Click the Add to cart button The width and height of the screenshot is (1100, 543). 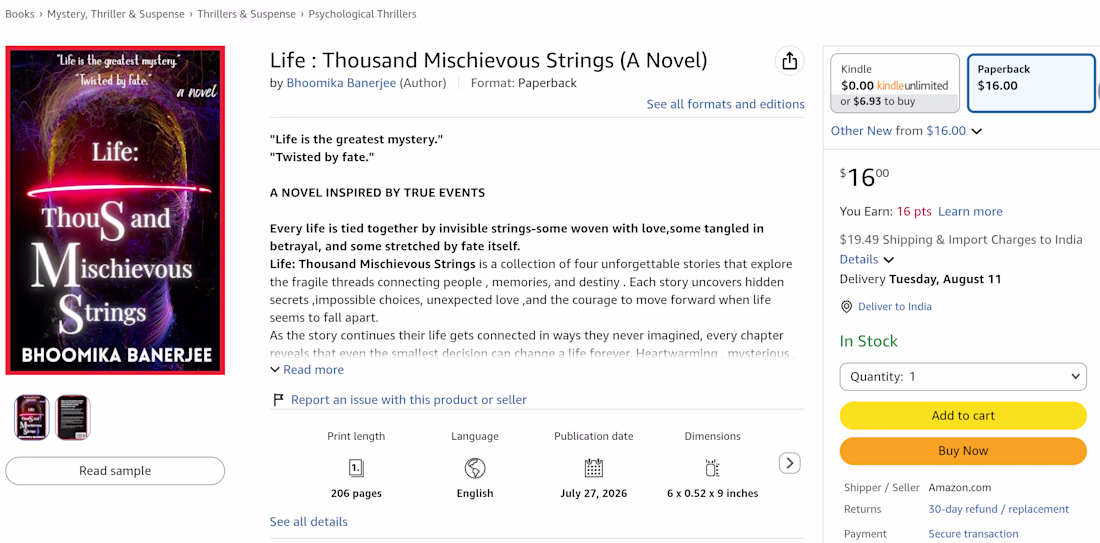click(963, 415)
